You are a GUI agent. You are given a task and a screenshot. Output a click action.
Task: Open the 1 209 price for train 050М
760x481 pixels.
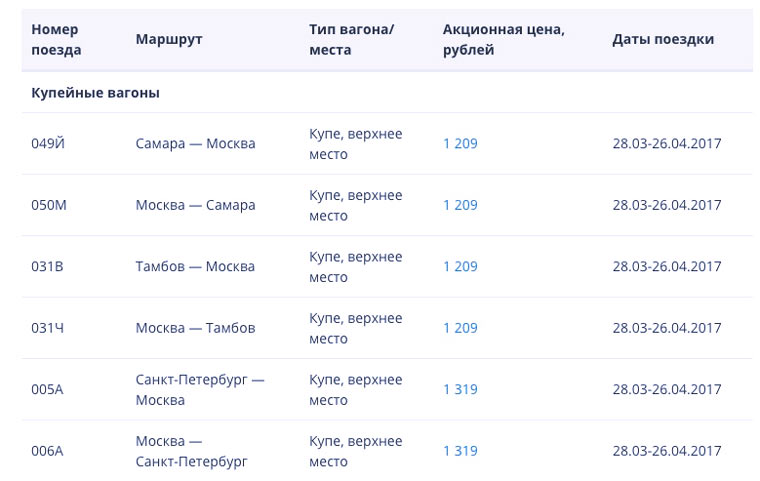[x=460, y=205]
